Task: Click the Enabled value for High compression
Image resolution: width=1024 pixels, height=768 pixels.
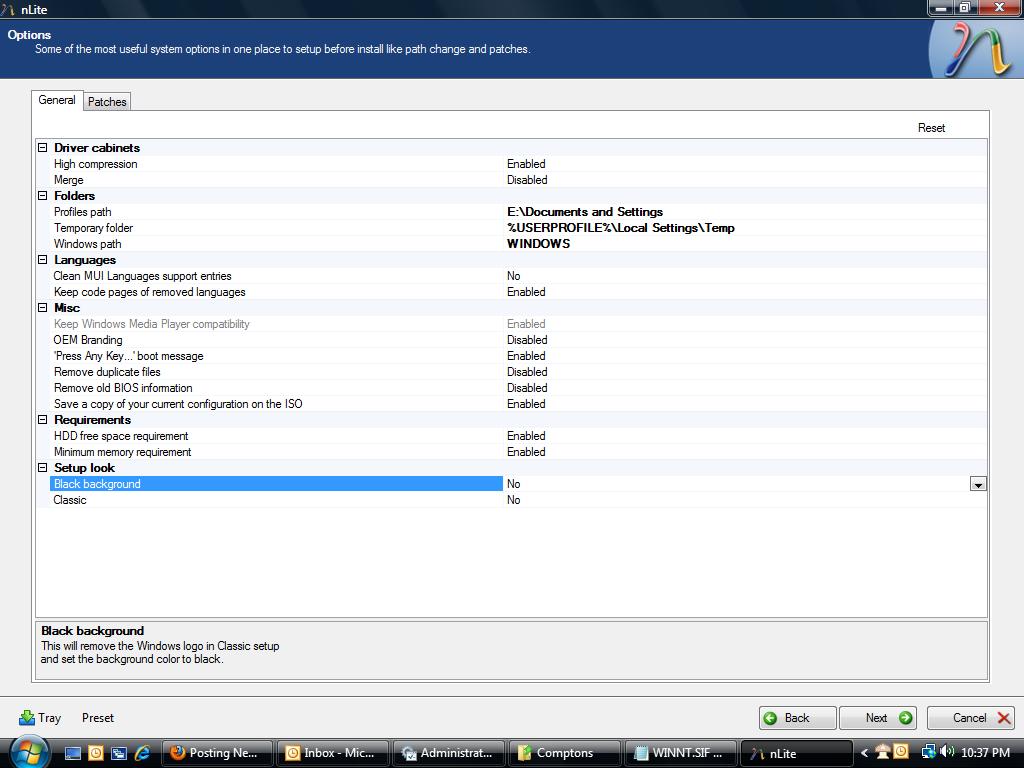Action: (526, 164)
